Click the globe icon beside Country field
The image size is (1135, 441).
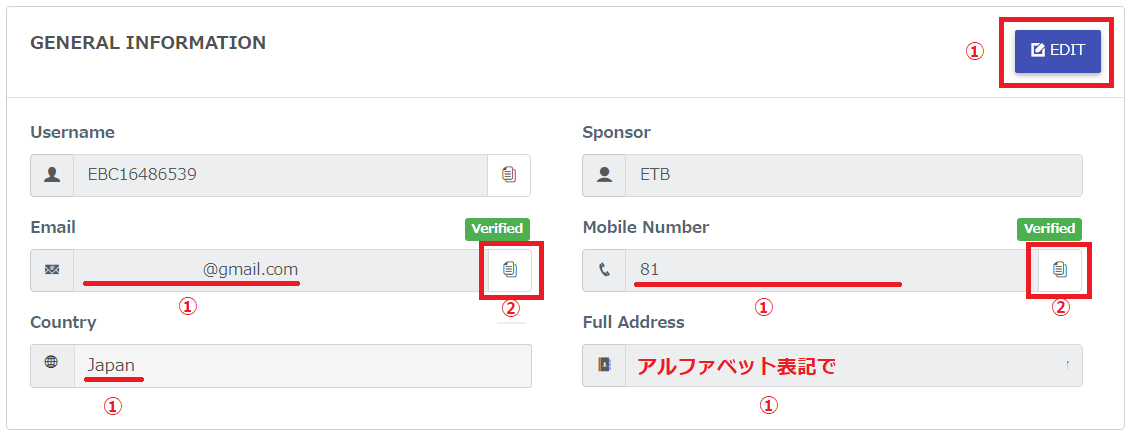coord(52,365)
